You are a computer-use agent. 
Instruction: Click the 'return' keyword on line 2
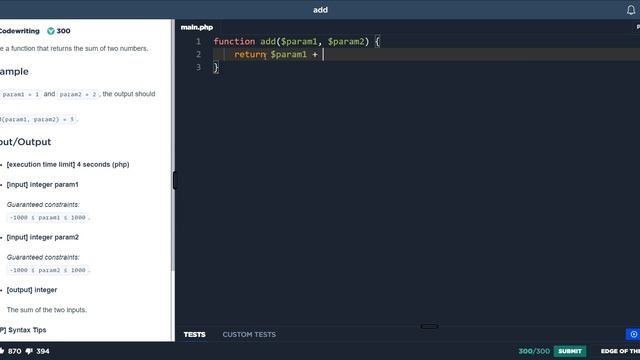tap(250, 54)
